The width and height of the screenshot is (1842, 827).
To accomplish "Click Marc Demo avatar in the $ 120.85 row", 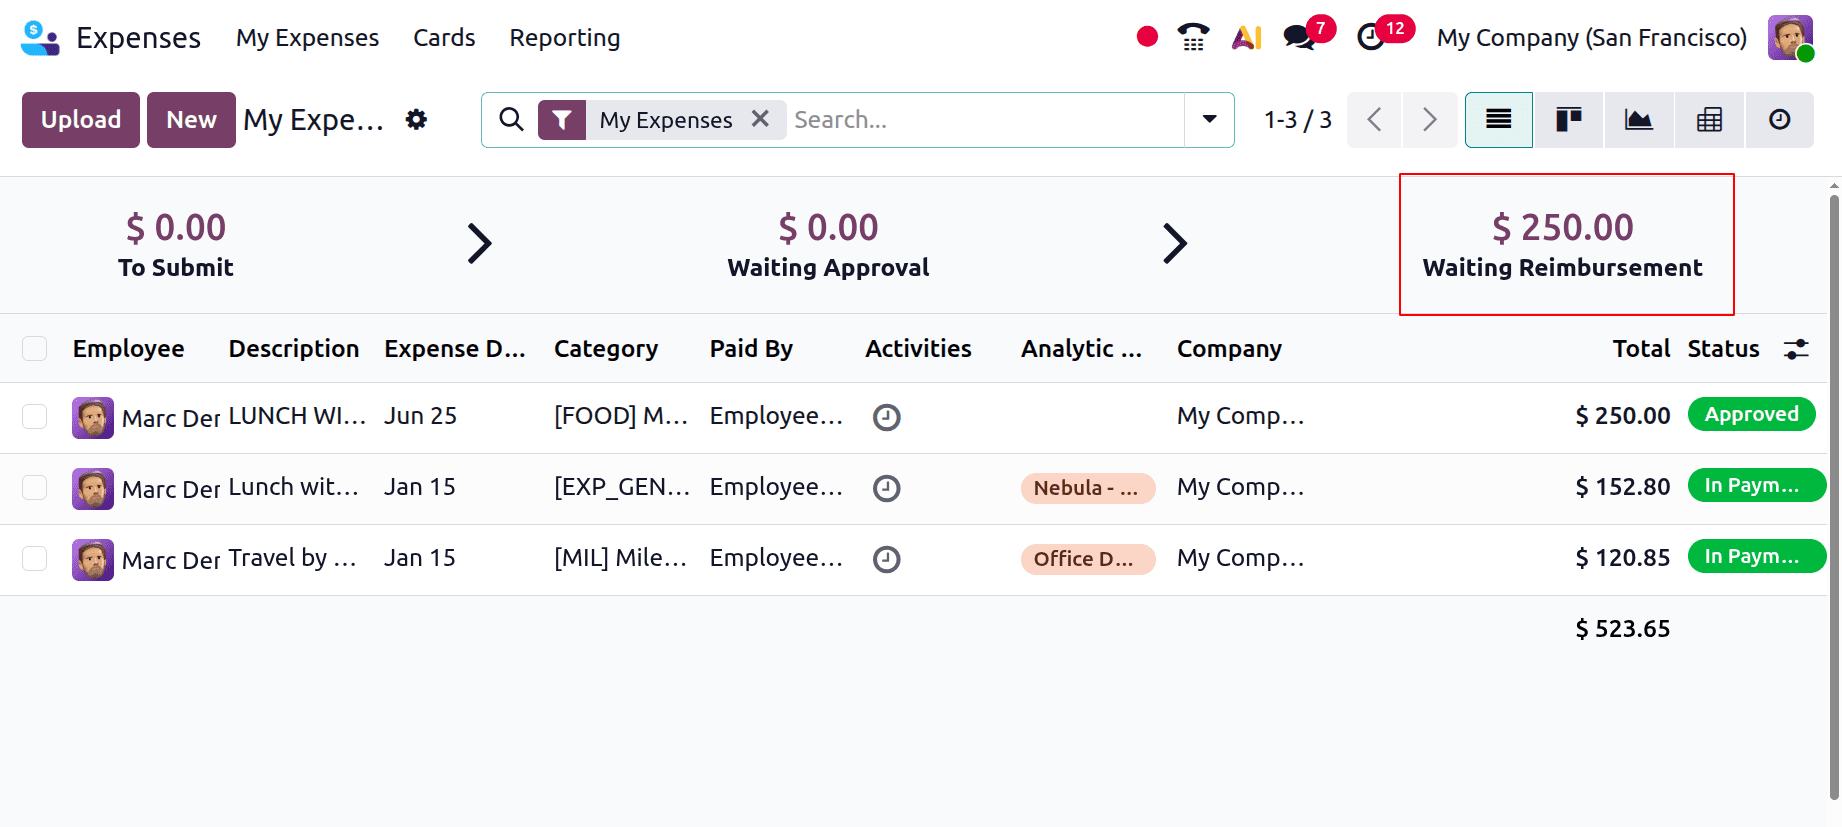I will click(x=93, y=560).
